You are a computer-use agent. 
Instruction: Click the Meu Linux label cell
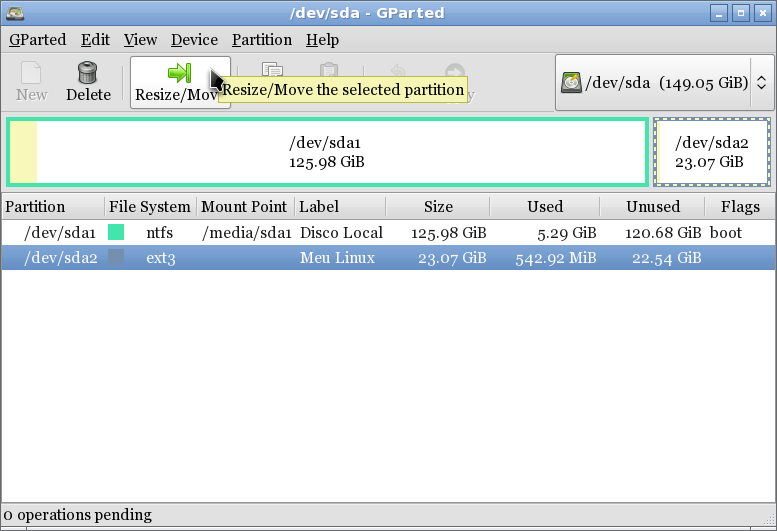[337, 258]
